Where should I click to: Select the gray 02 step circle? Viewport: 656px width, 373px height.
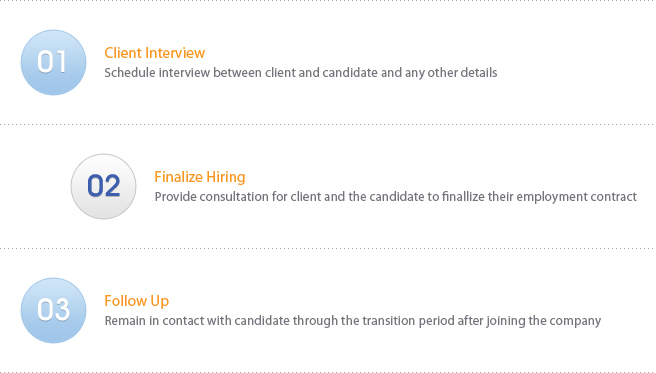tap(103, 186)
